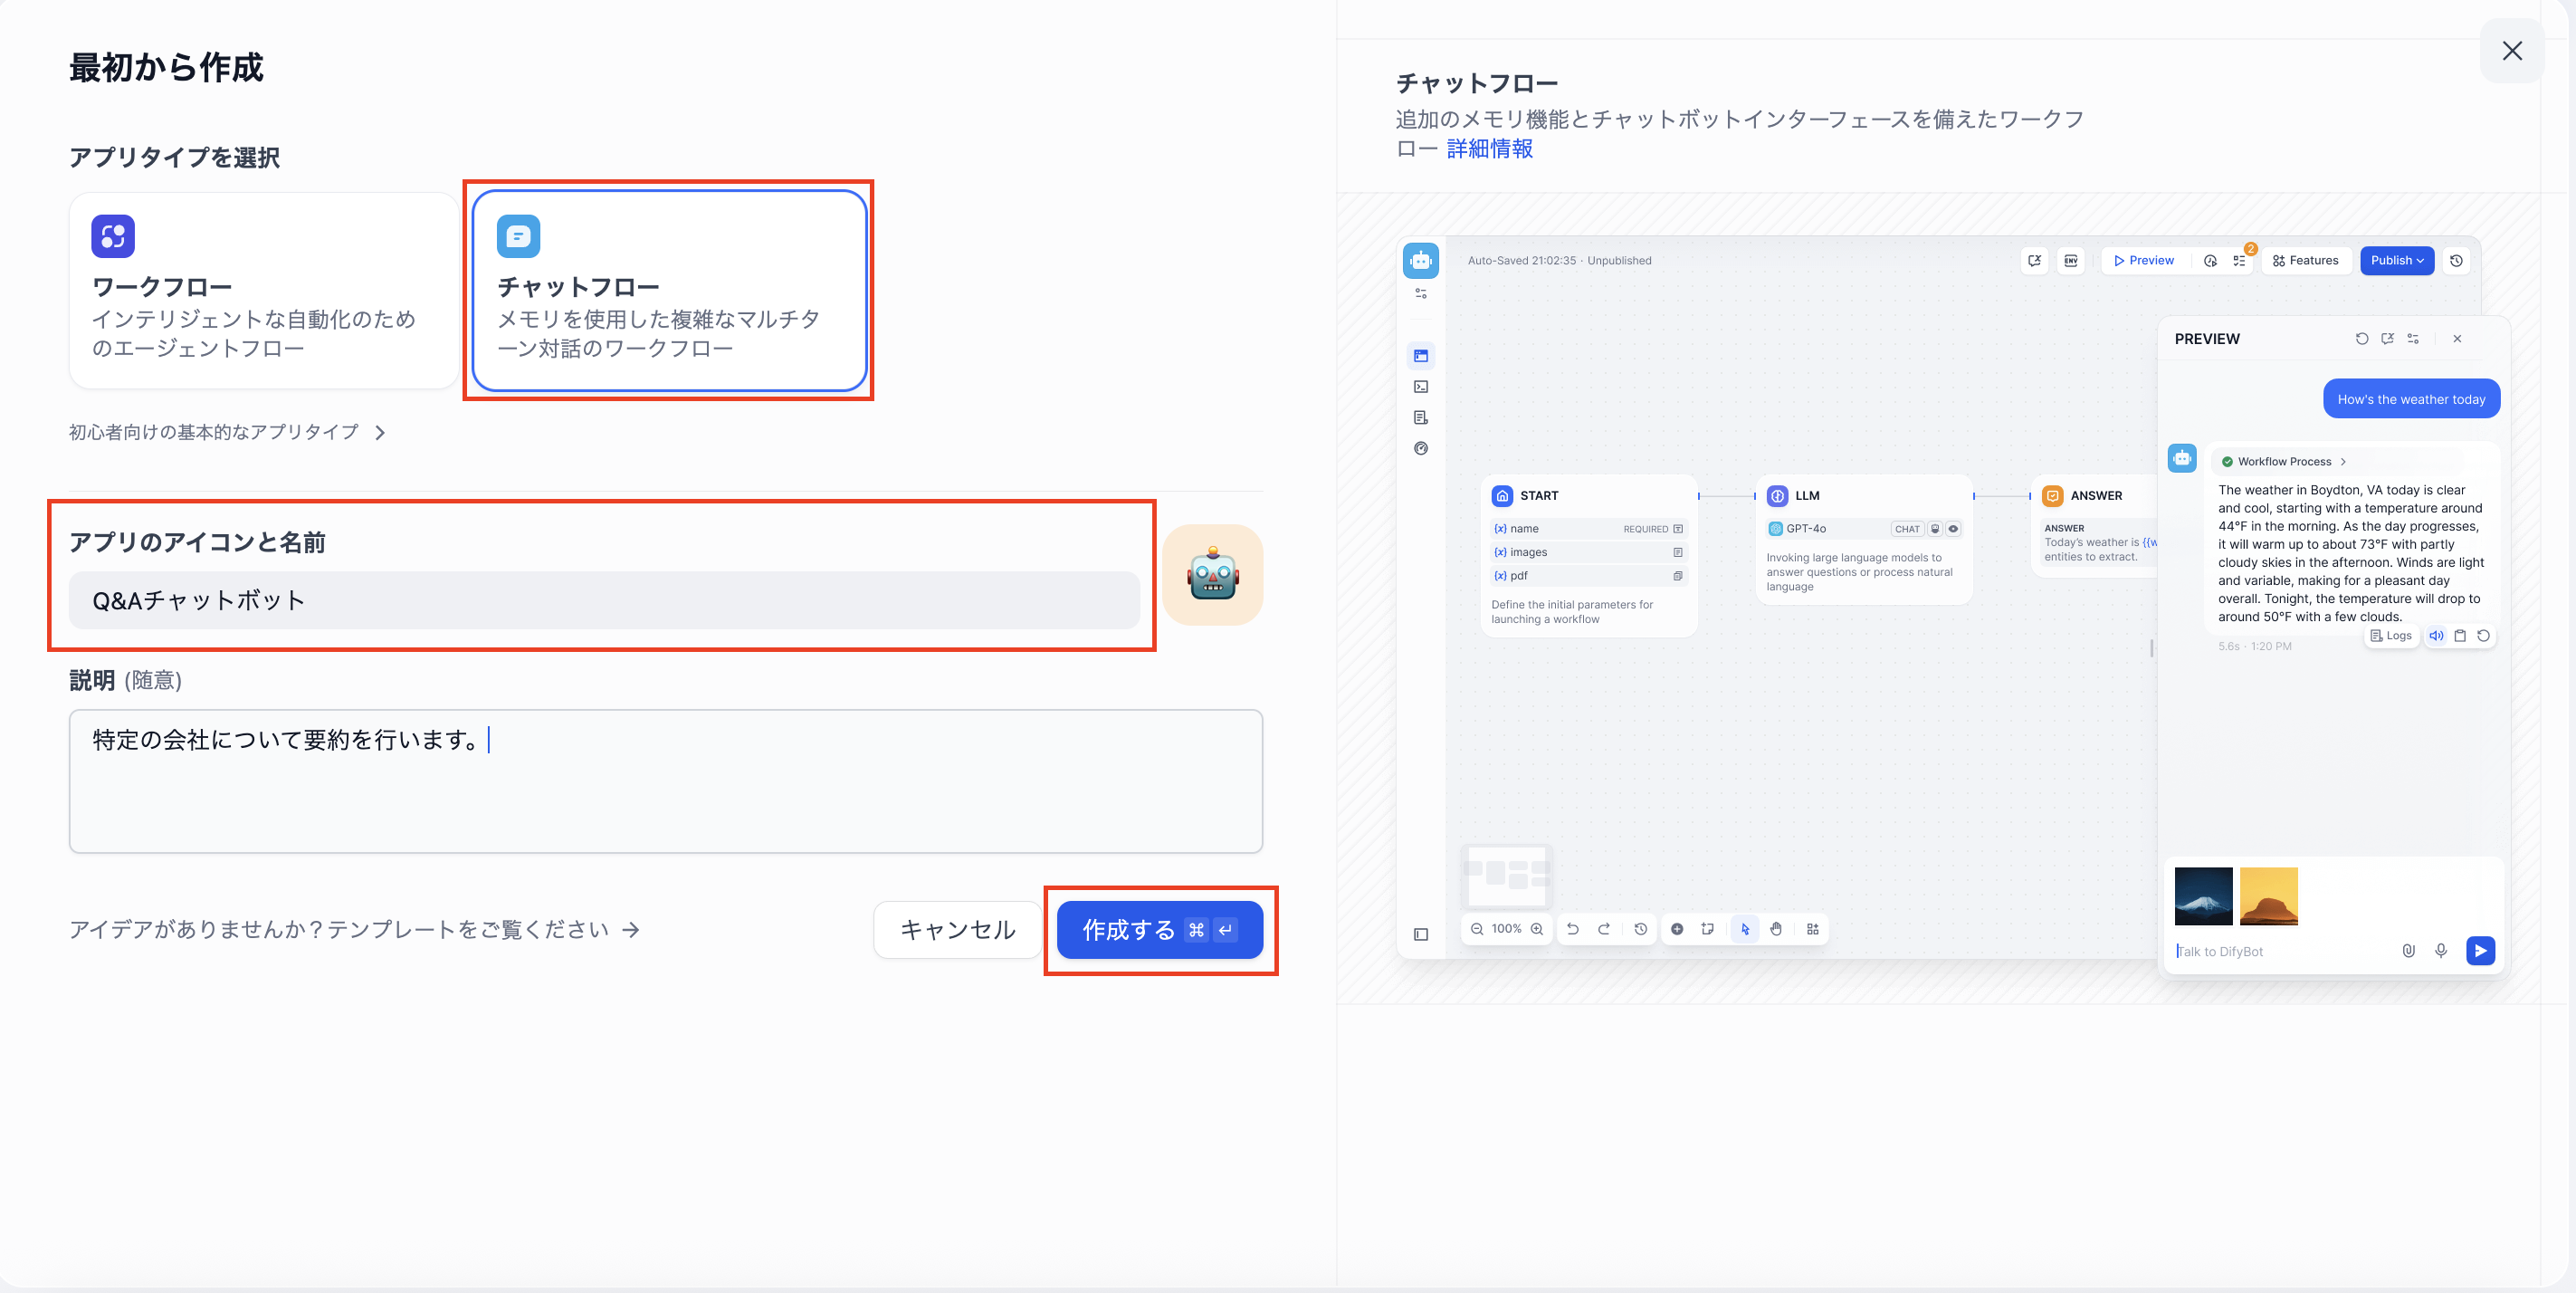
Task: Select the Chatflow app type card
Action: click(668, 290)
